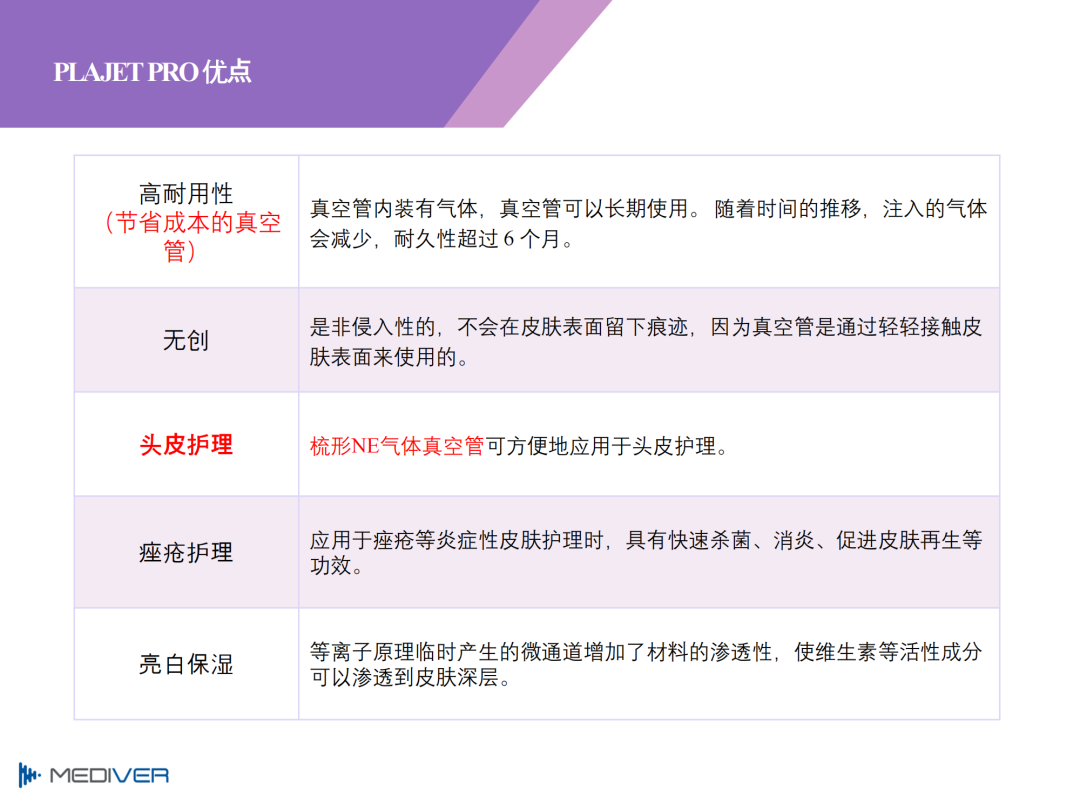Click the description starting "真空管内装有气体"

click(x=648, y=223)
